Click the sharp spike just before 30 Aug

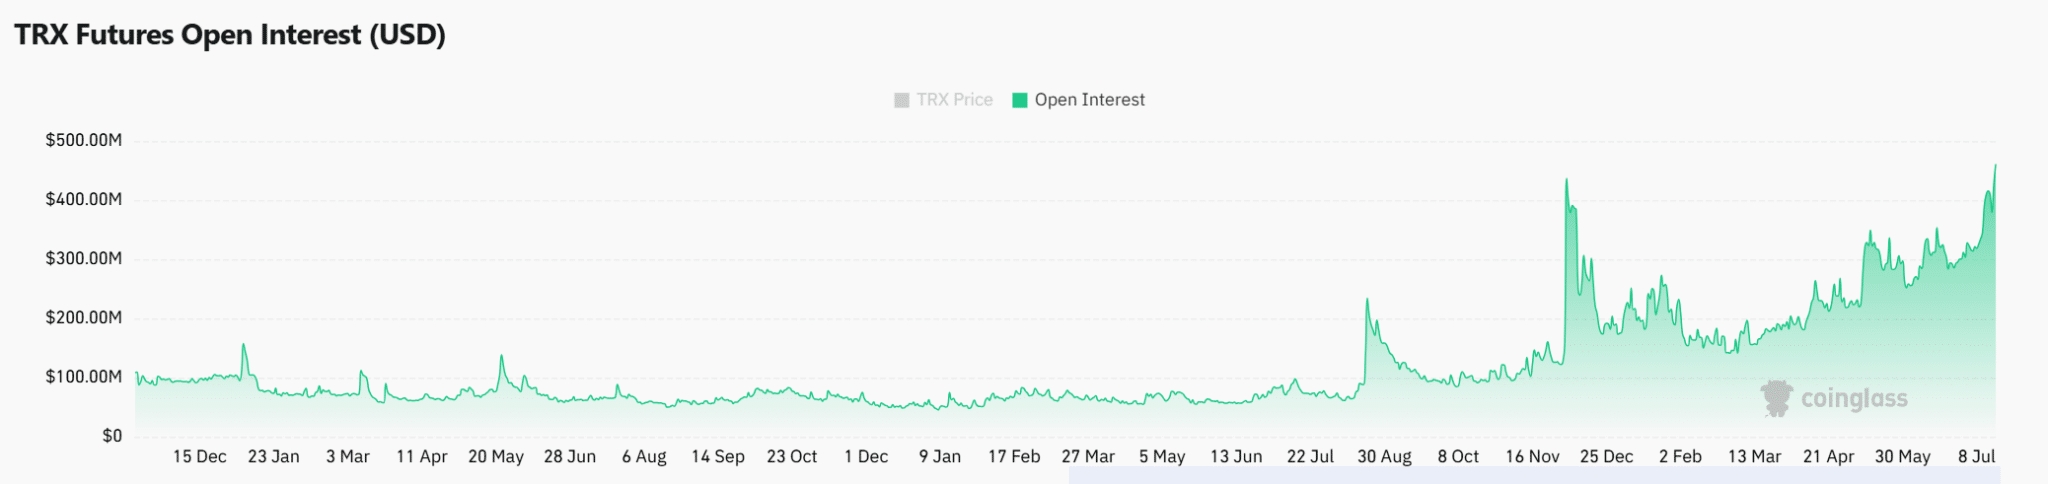1367,299
